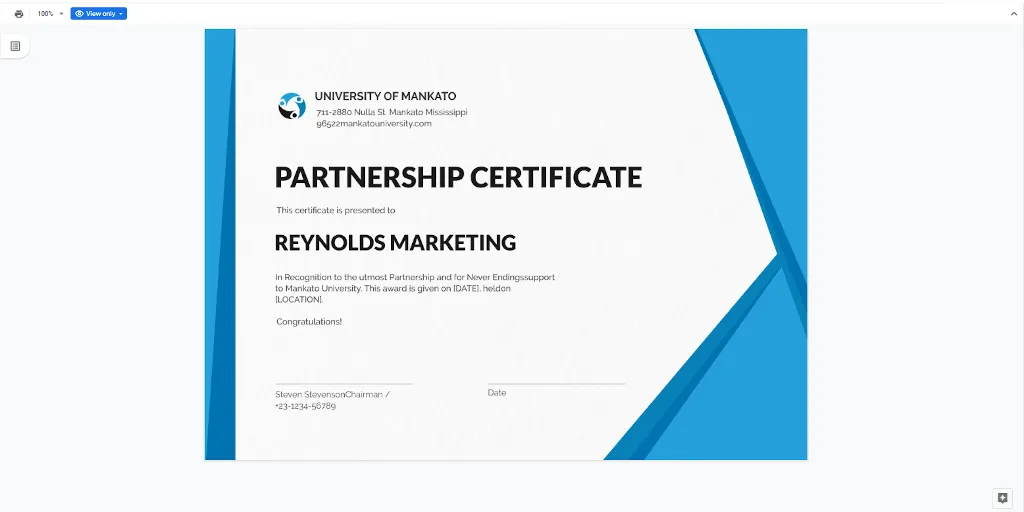Show document outline sidebar icon
This screenshot has height=512, width=1024.
[x=16, y=46]
